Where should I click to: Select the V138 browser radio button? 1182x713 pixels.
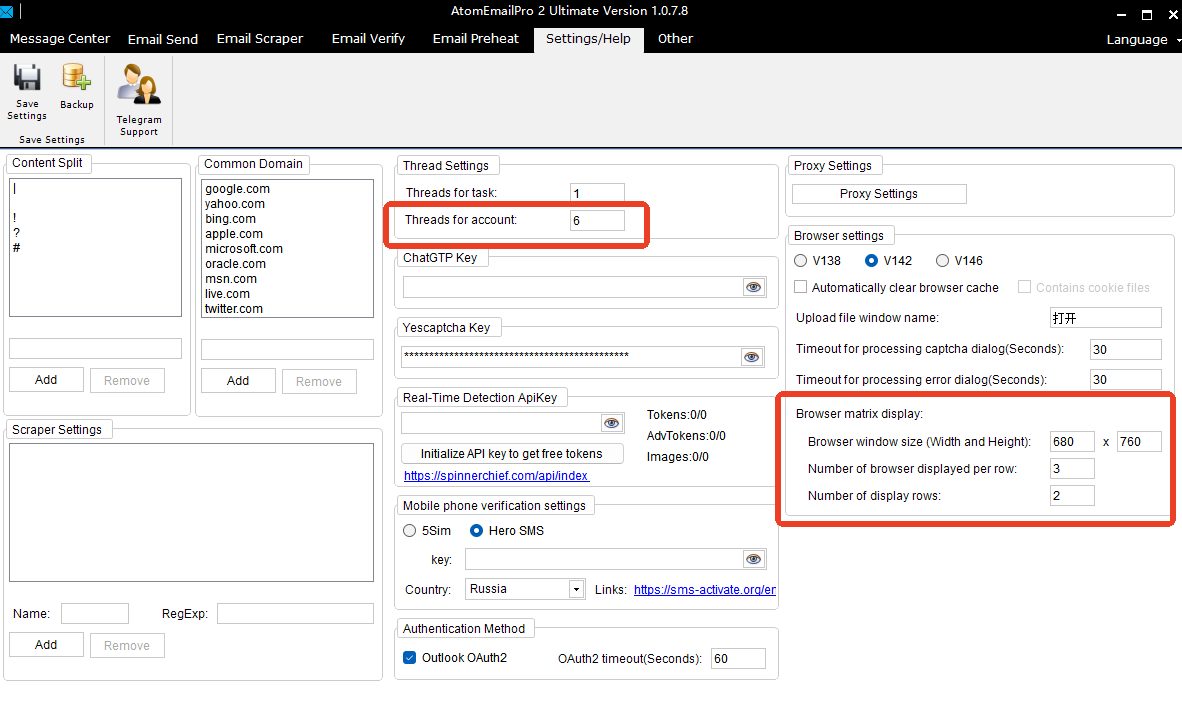pyautogui.click(x=801, y=261)
